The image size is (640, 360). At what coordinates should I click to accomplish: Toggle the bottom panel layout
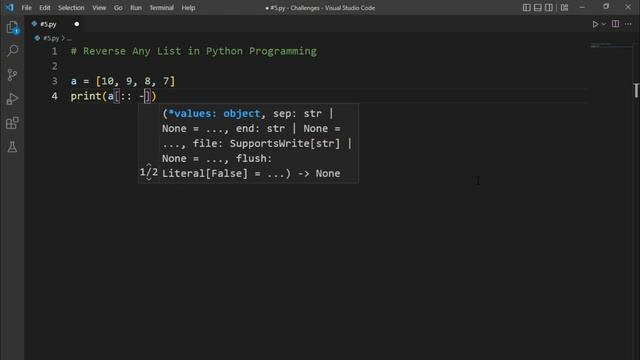coord(538,7)
